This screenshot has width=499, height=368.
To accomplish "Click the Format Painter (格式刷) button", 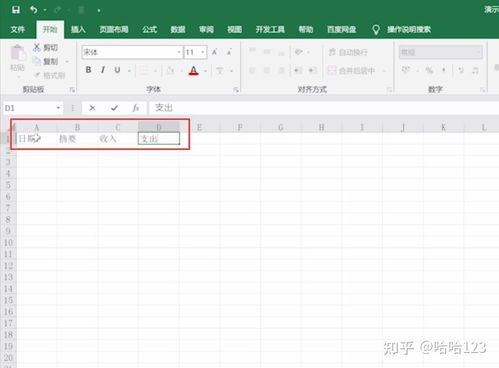I will [x=50, y=75].
